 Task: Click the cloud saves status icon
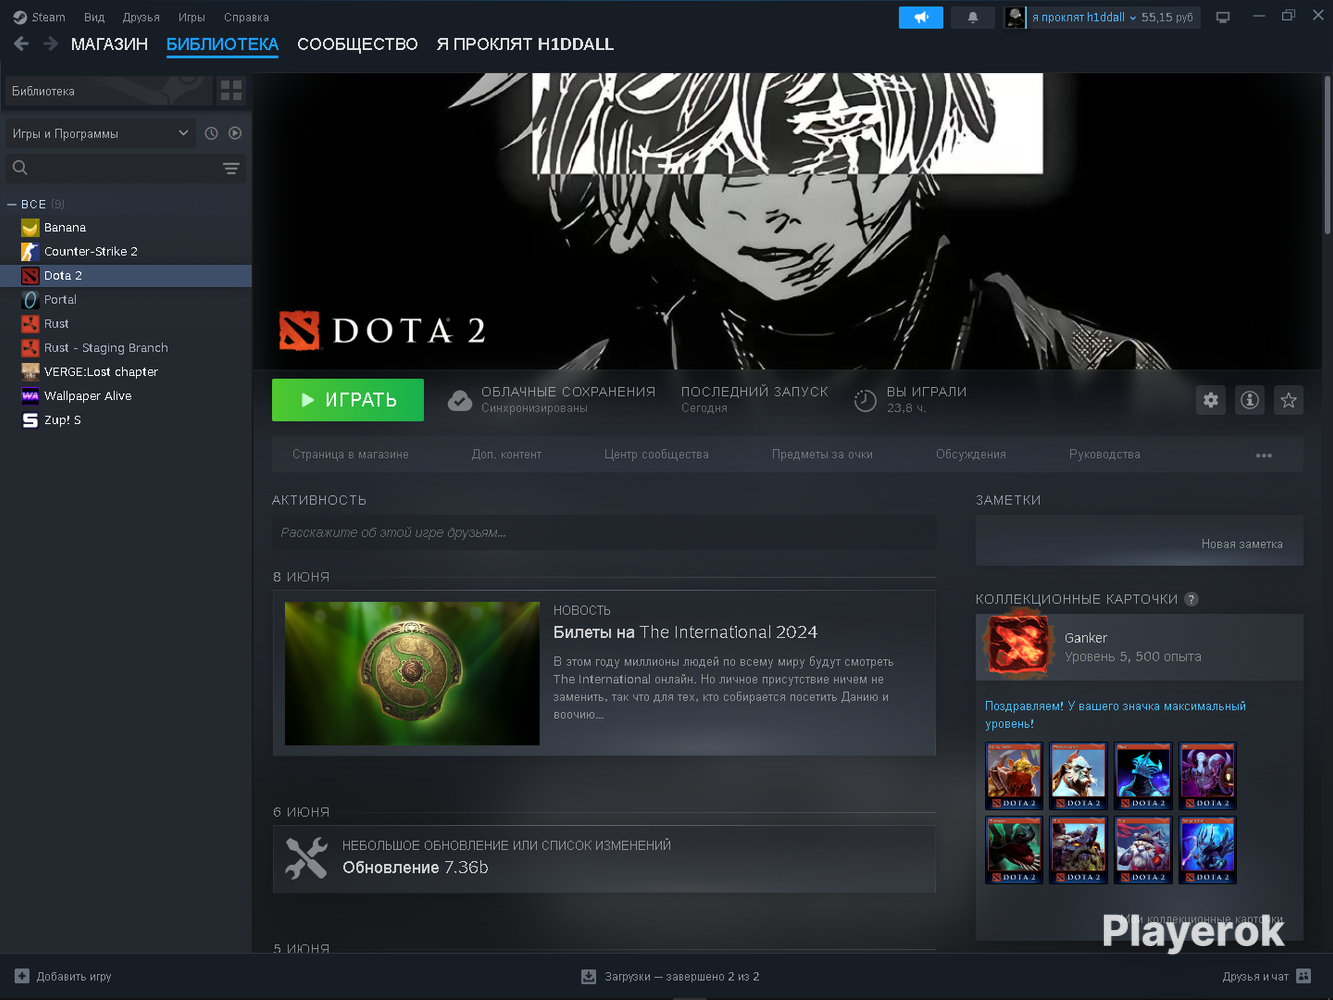tap(460, 400)
